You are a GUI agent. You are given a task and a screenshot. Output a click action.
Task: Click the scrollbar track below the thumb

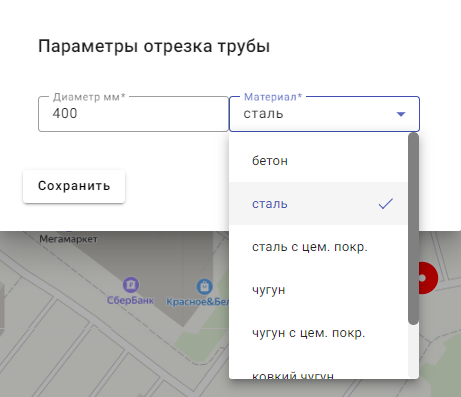(x=413, y=351)
